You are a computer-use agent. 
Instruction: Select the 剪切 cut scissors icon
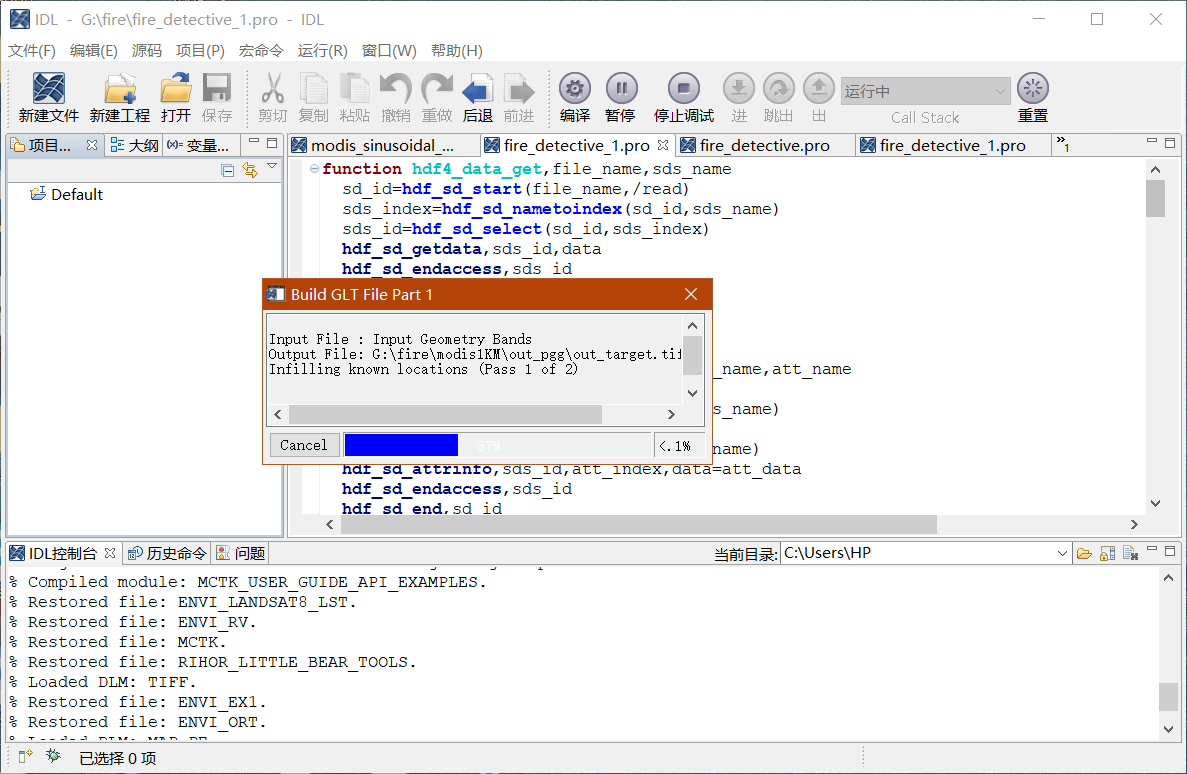pos(273,98)
